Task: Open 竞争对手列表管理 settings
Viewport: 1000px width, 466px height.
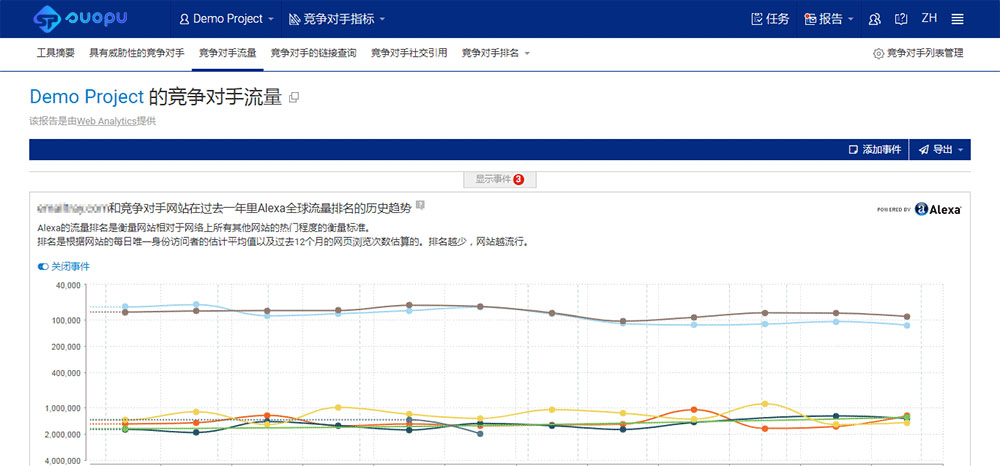Action: point(918,54)
